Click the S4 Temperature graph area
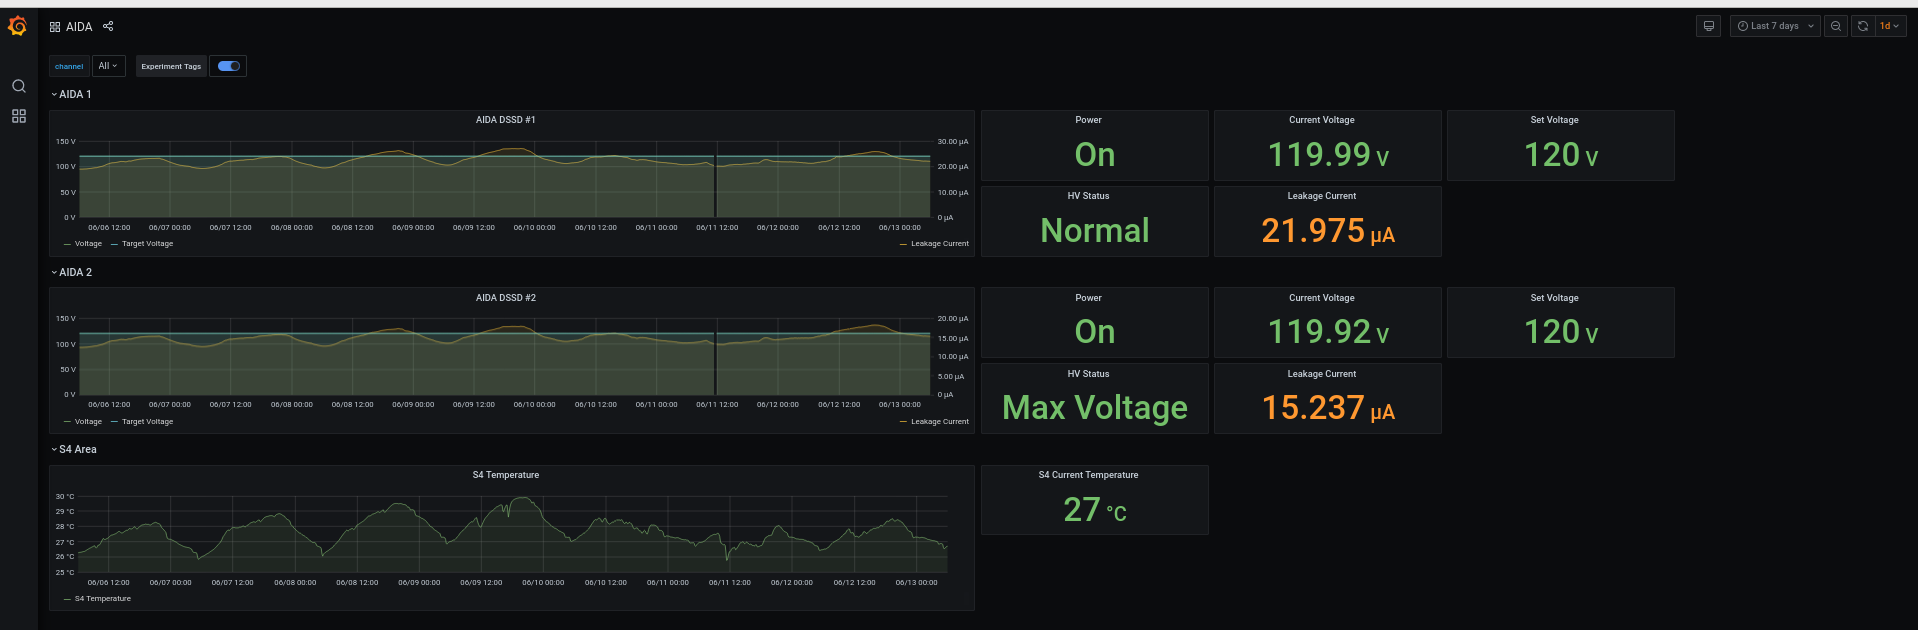Viewport: 1918px width, 630px height. tap(513, 534)
